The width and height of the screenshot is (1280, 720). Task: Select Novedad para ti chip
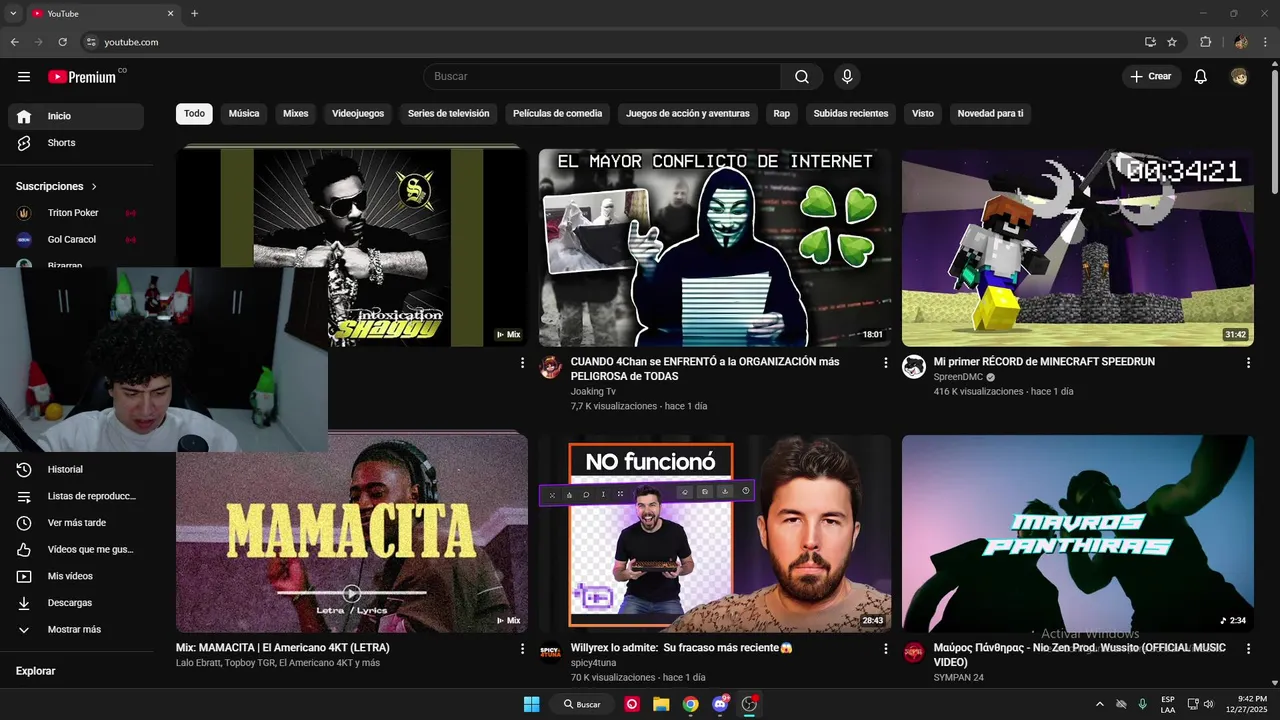(990, 114)
